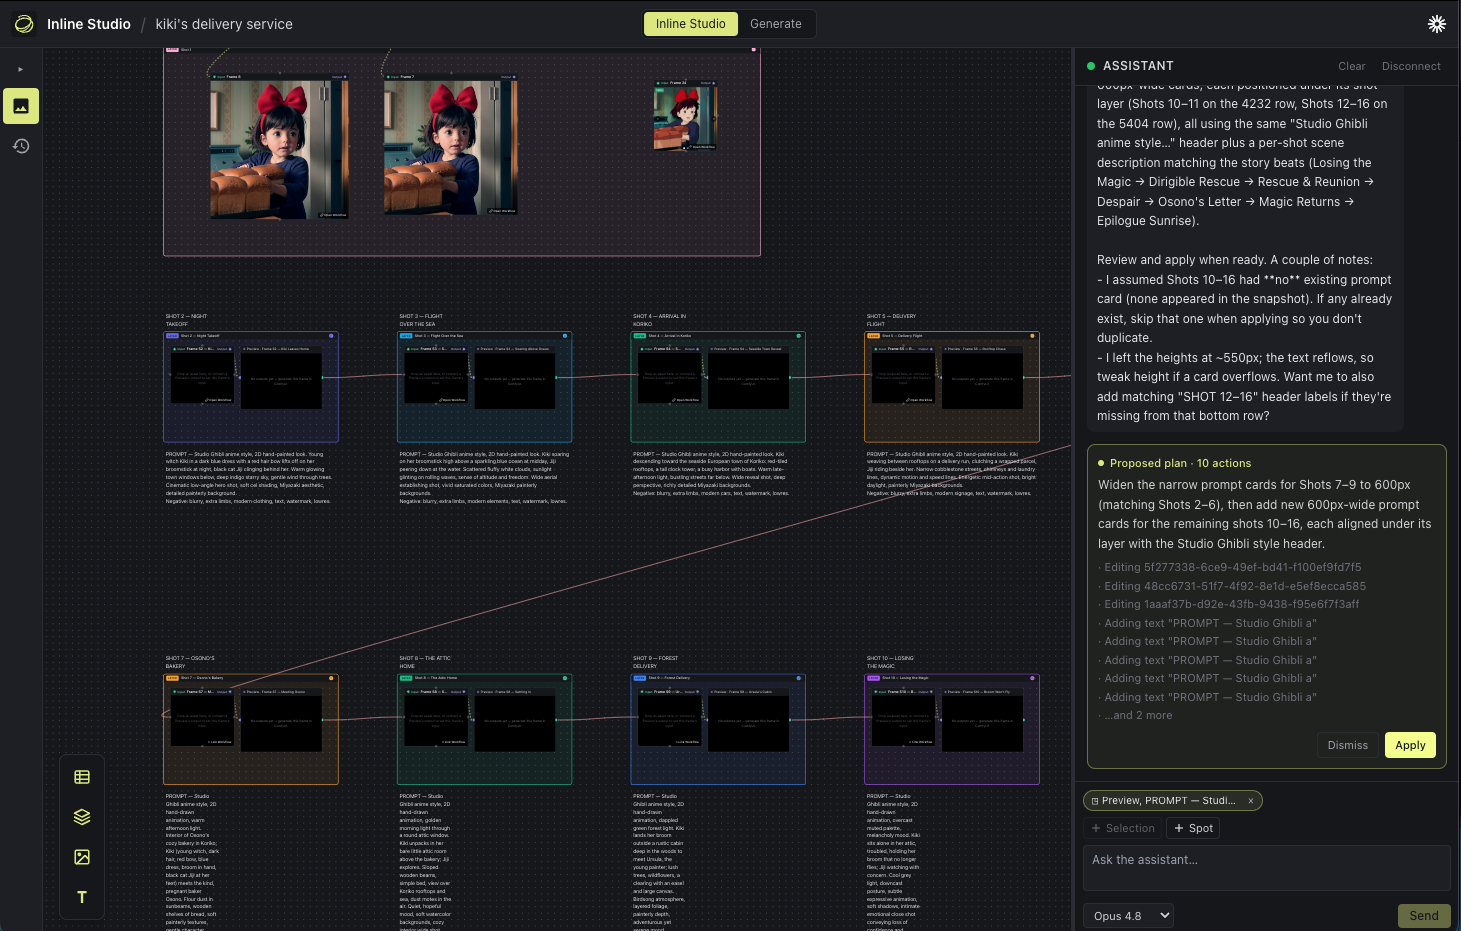Expand the left sidebar arrow
Screen dimensions: 1461x931
tap(21, 69)
